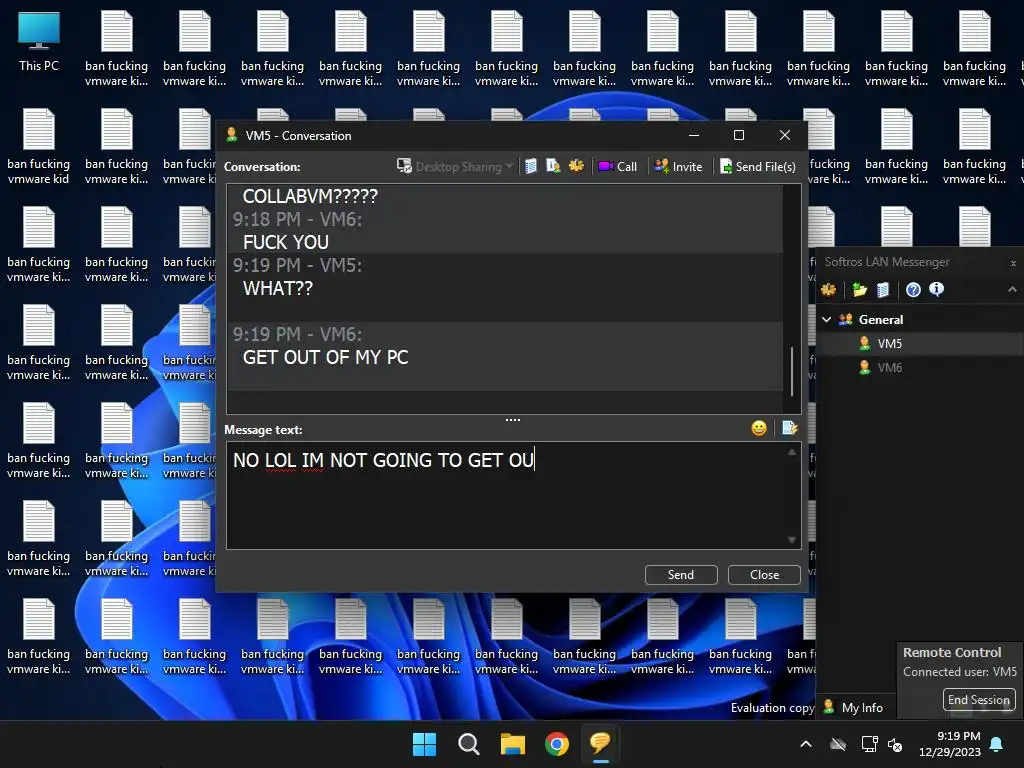Open user info icon in conversation toolbar

pos(553,166)
